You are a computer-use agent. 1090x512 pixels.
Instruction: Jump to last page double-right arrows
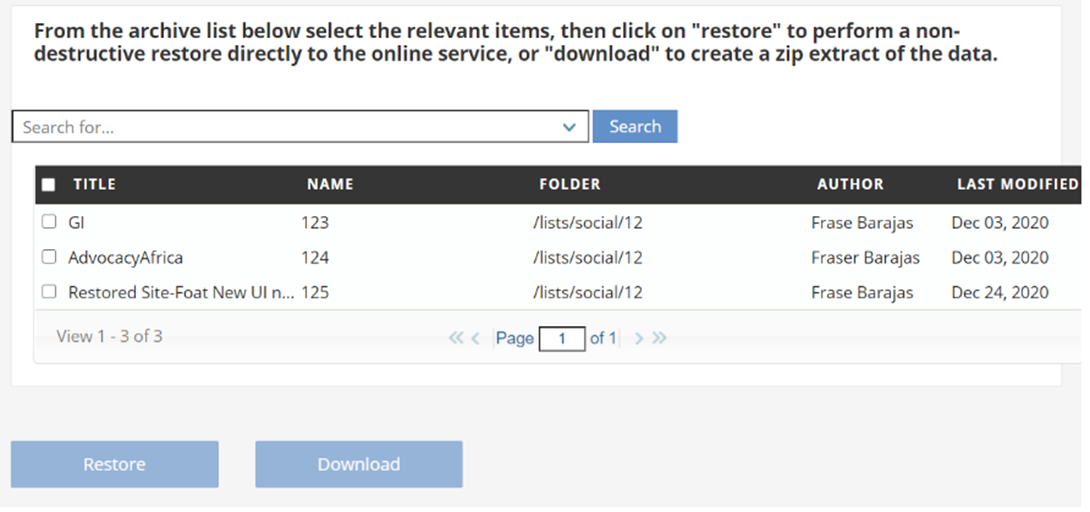click(x=659, y=338)
